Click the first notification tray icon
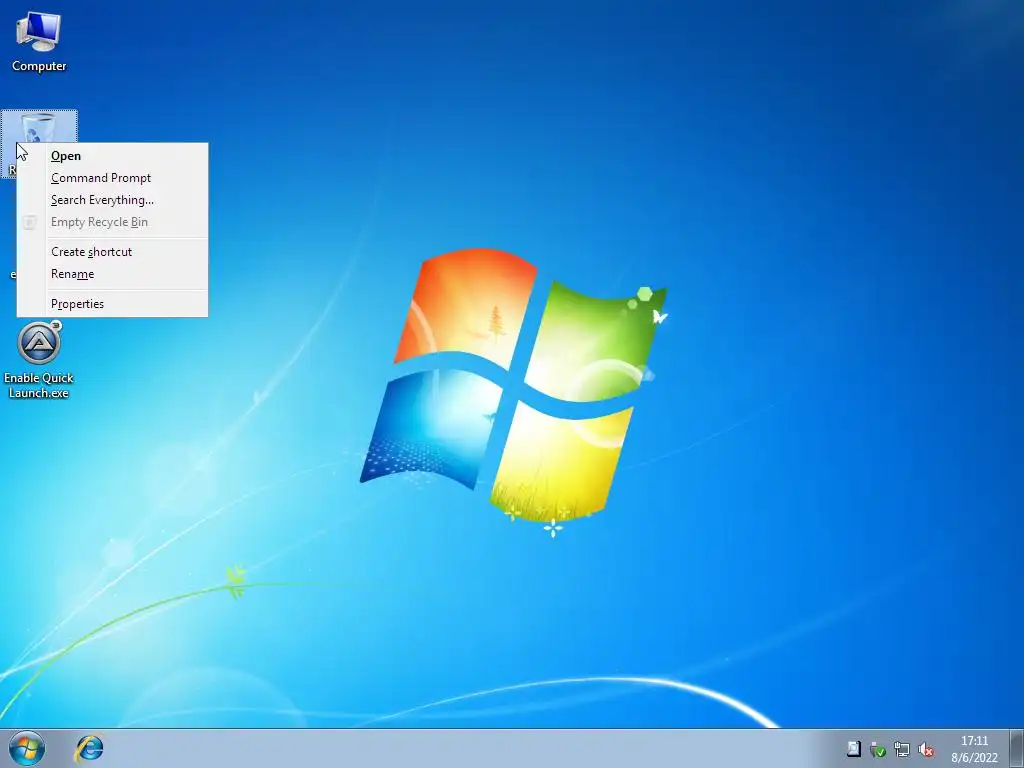The width and height of the screenshot is (1024, 768). tap(854, 749)
